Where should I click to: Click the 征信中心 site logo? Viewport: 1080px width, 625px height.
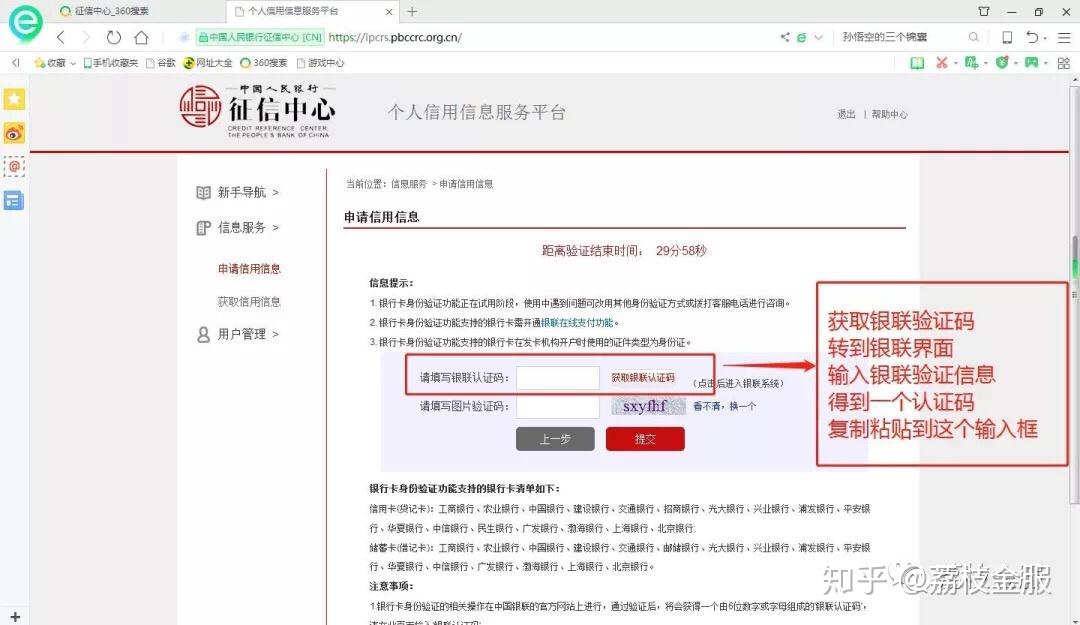(x=258, y=111)
